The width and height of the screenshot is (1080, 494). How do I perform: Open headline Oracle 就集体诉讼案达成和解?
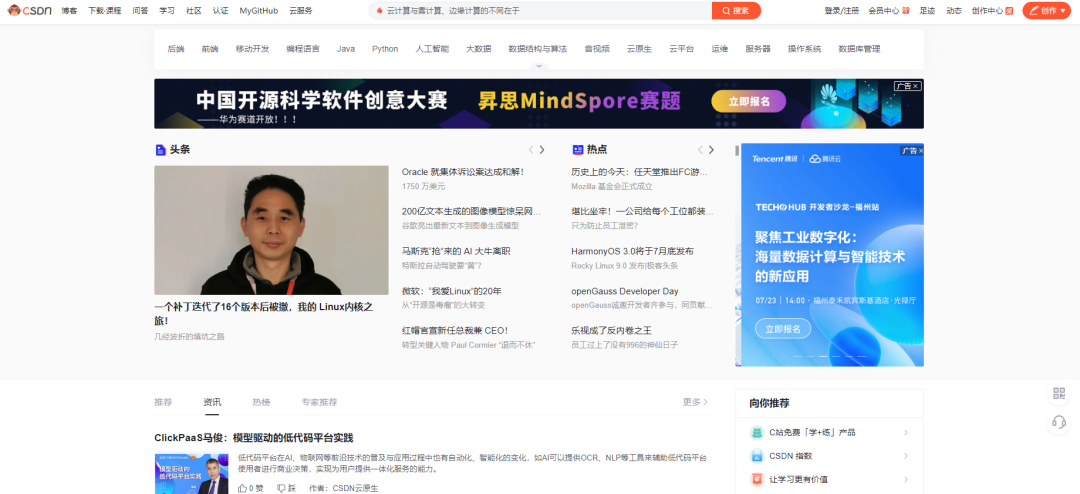tap(463, 172)
